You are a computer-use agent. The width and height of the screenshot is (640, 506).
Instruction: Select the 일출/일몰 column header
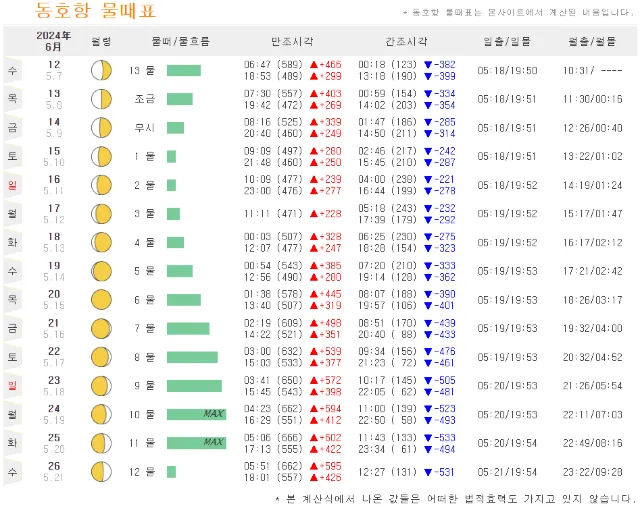click(x=507, y=41)
